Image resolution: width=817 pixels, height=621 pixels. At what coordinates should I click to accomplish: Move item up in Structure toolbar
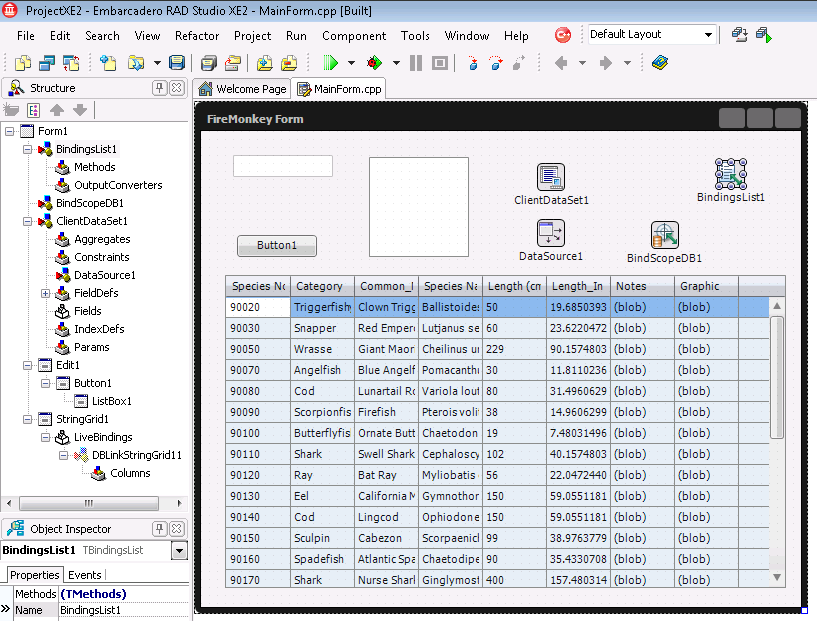coord(57,110)
